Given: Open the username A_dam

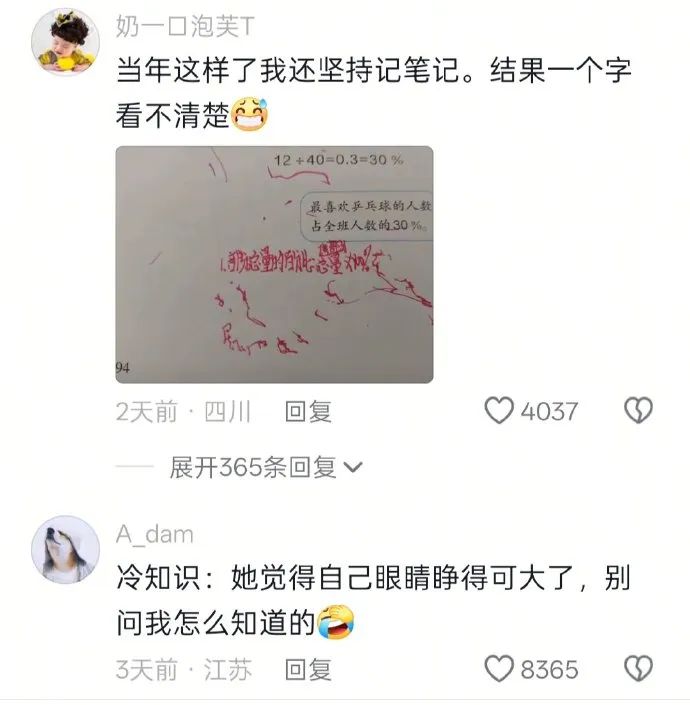Looking at the screenshot, I should click(155, 535).
